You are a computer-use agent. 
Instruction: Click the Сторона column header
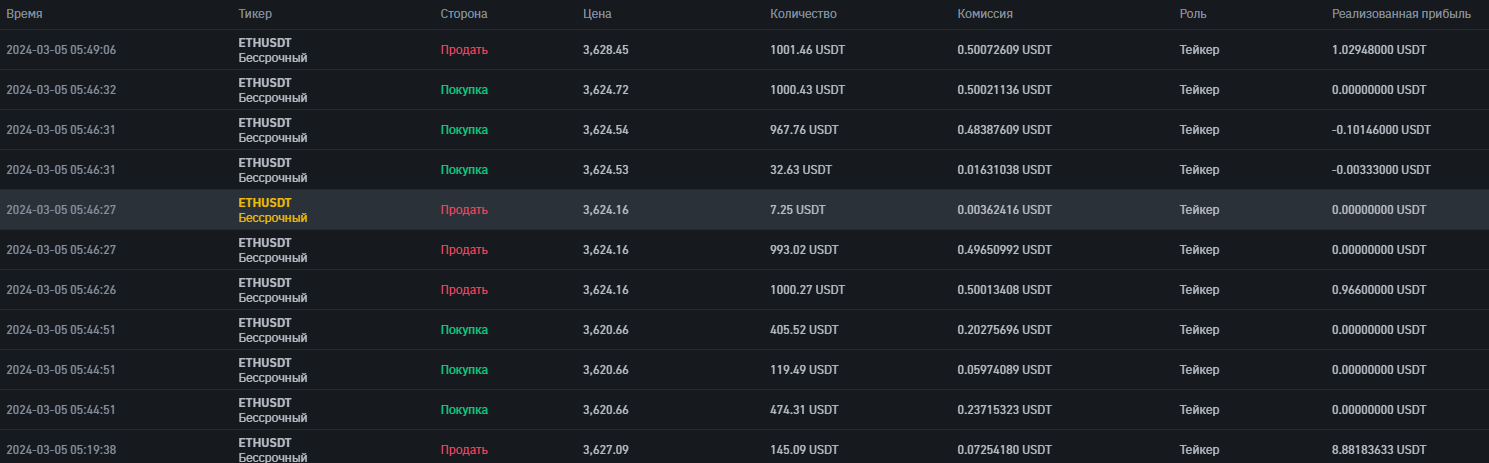pyautogui.click(x=464, y=14)
